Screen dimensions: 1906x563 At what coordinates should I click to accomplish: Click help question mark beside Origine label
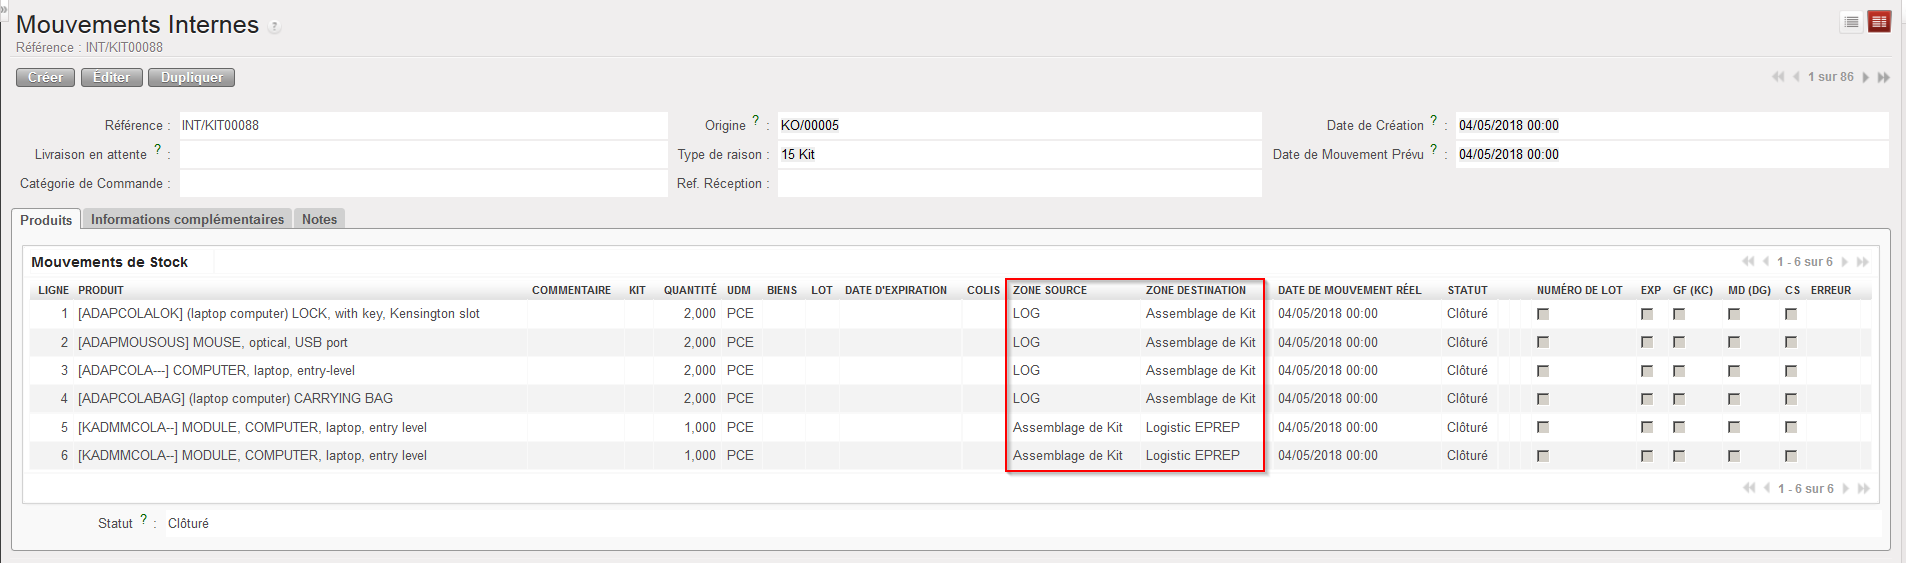click(x=756, y=120)
